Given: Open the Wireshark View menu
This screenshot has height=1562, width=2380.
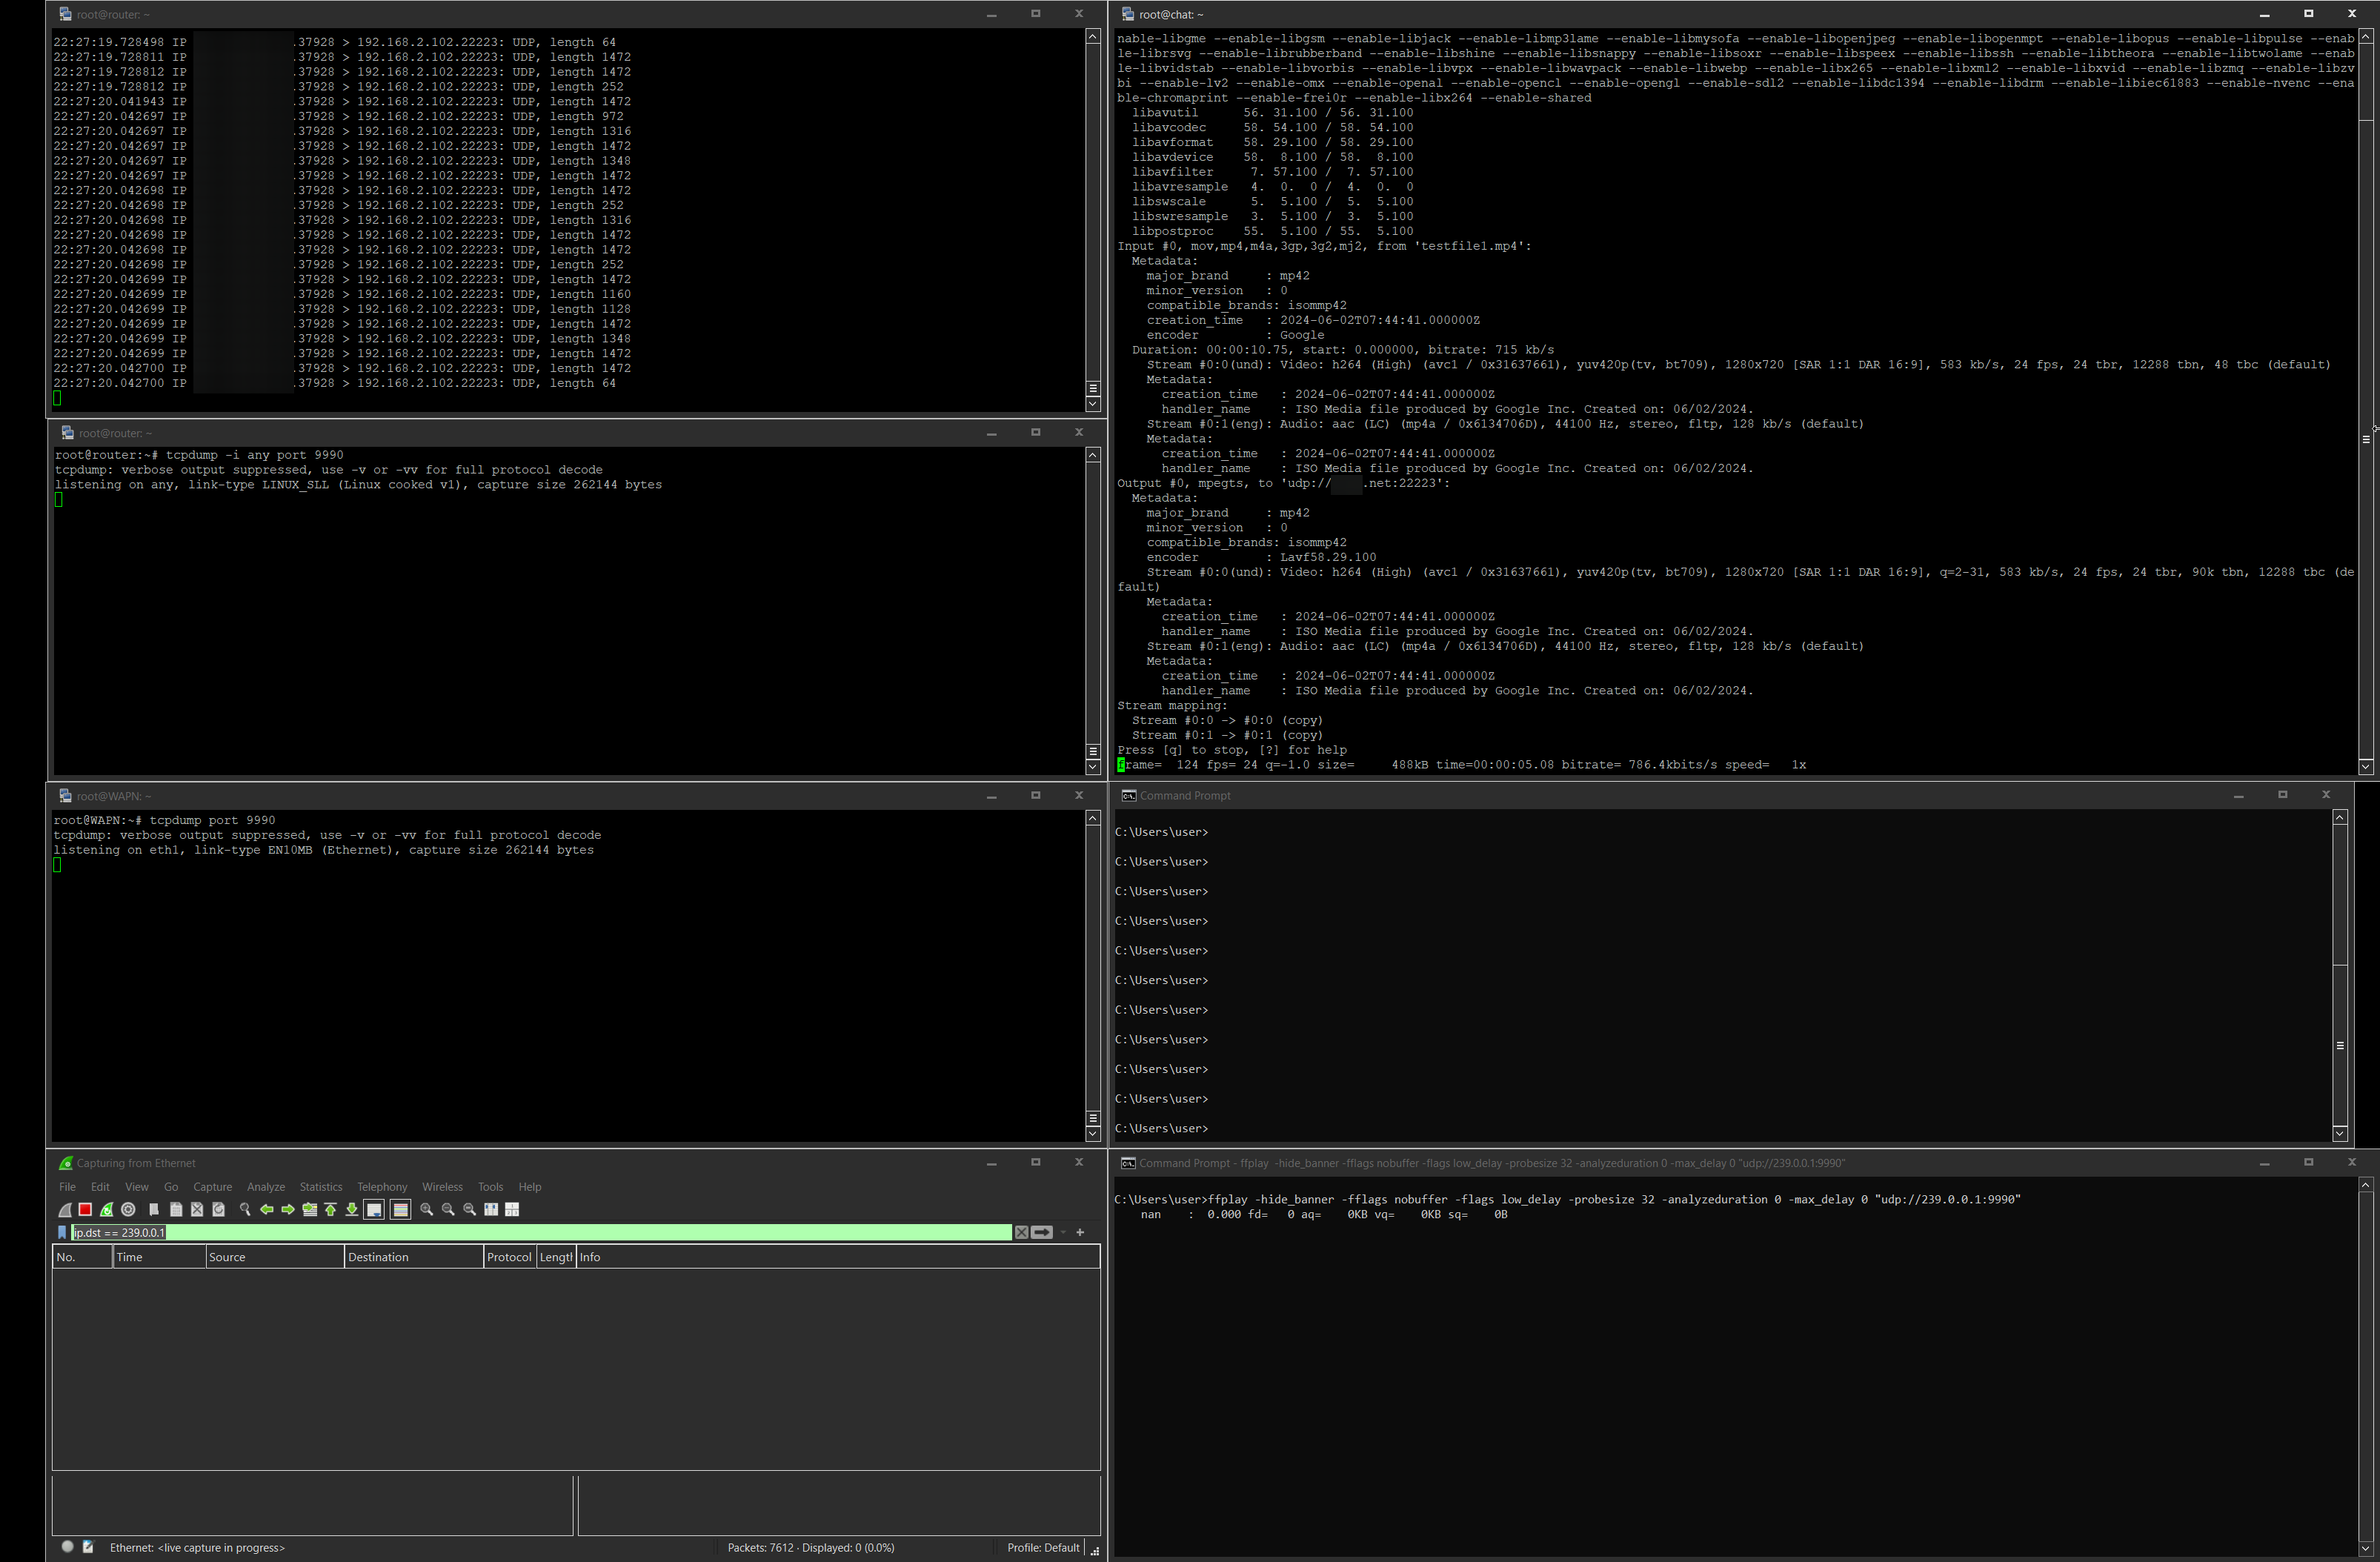Looking at the screenshot, I should click(x=137, y=1186).
